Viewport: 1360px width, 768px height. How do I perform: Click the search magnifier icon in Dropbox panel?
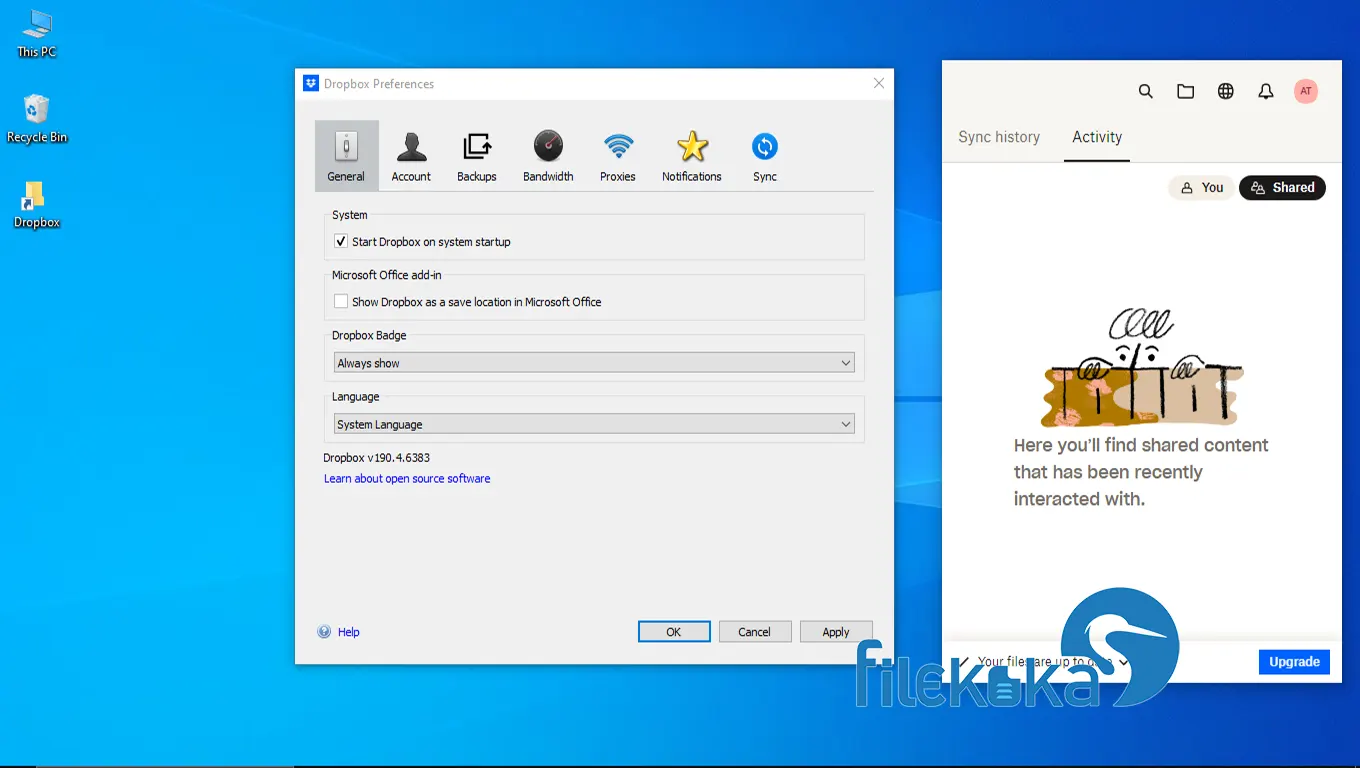click(x=1146, y=91)
